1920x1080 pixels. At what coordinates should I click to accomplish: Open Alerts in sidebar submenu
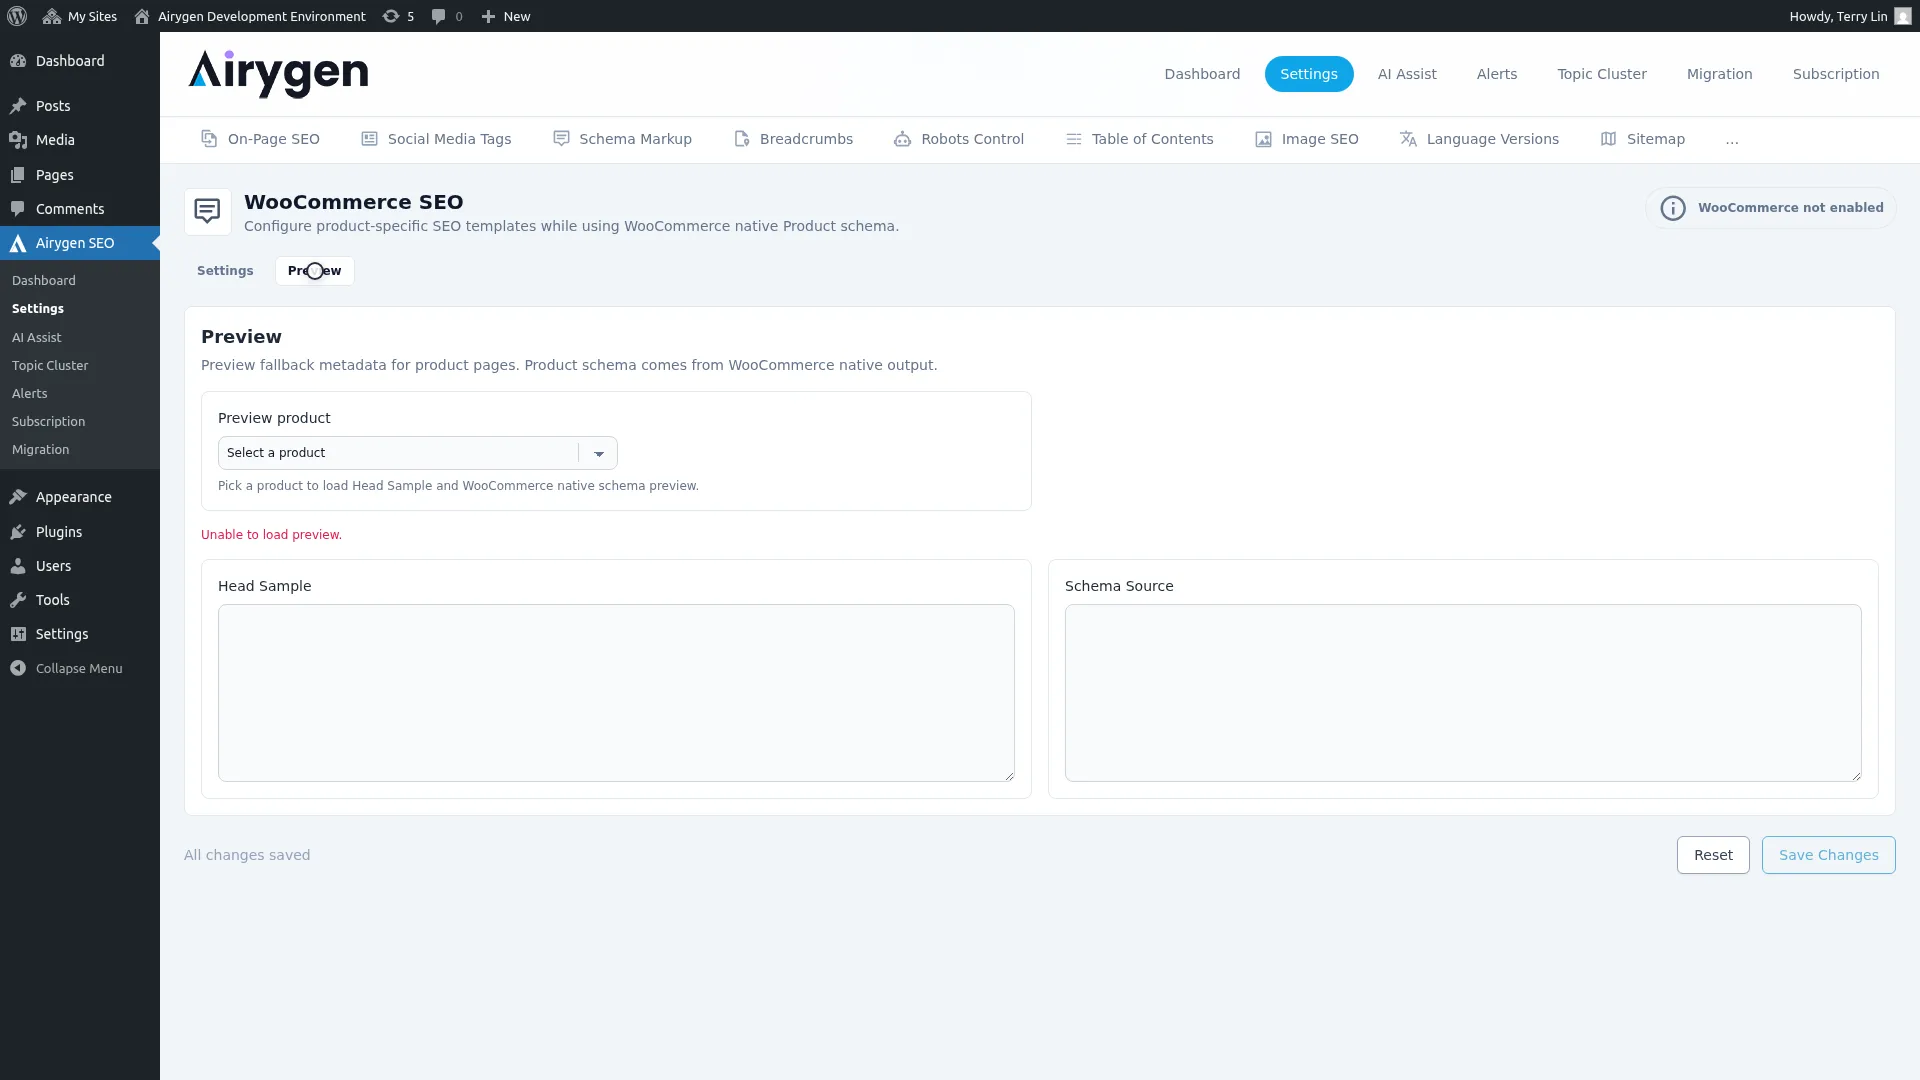click(30, 394)
